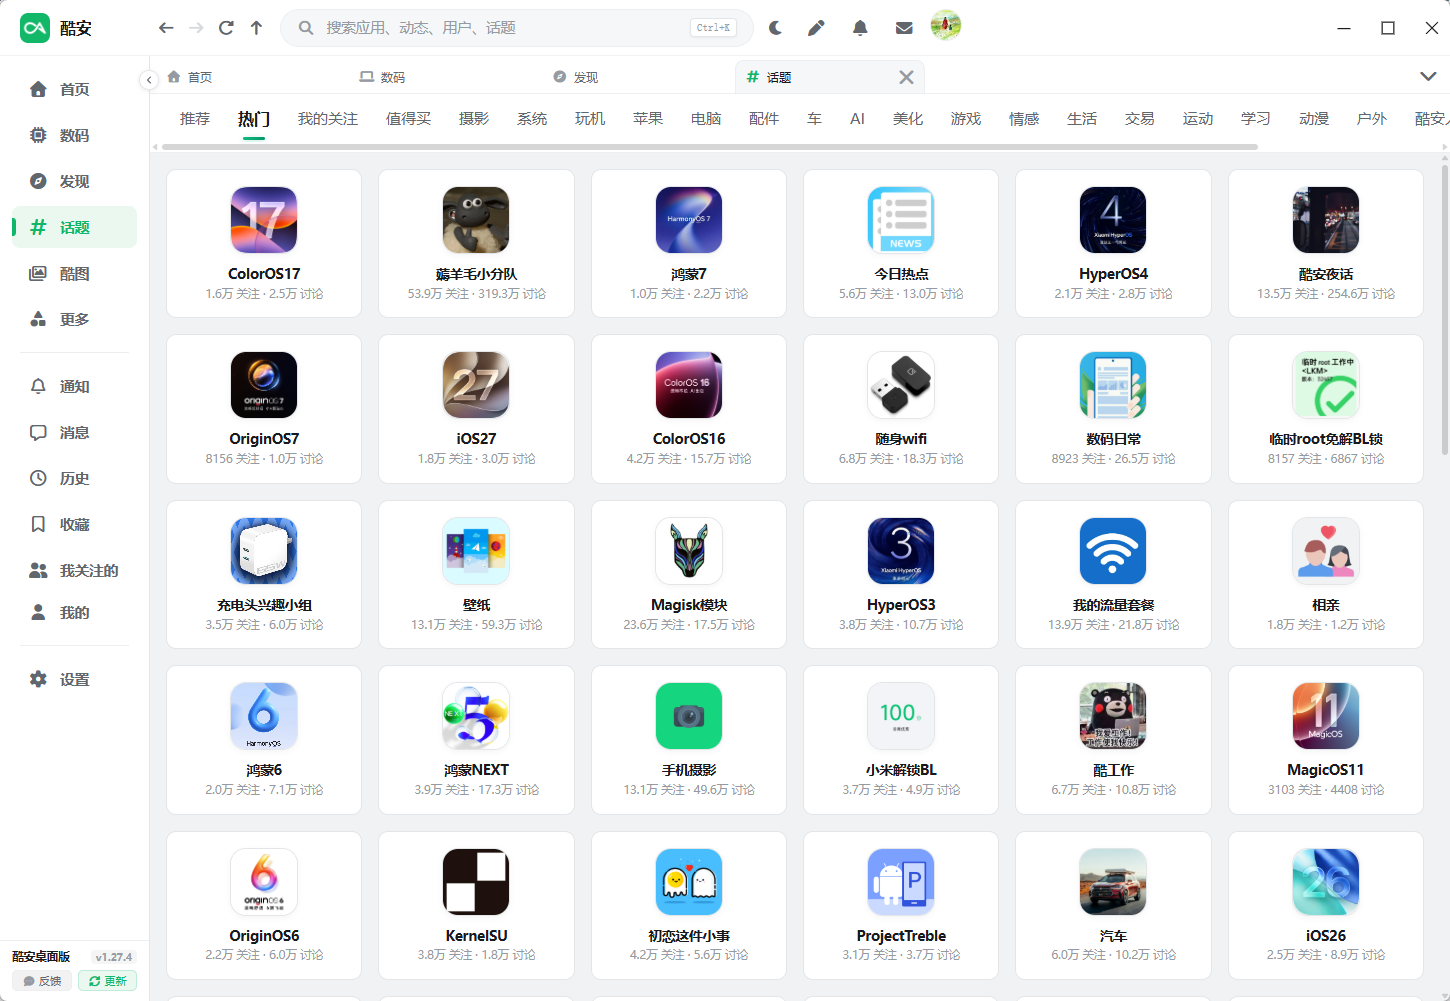Open 更多 in the left sidebar
This screenshot has width=1450, height=1001.
coord(74,319)
